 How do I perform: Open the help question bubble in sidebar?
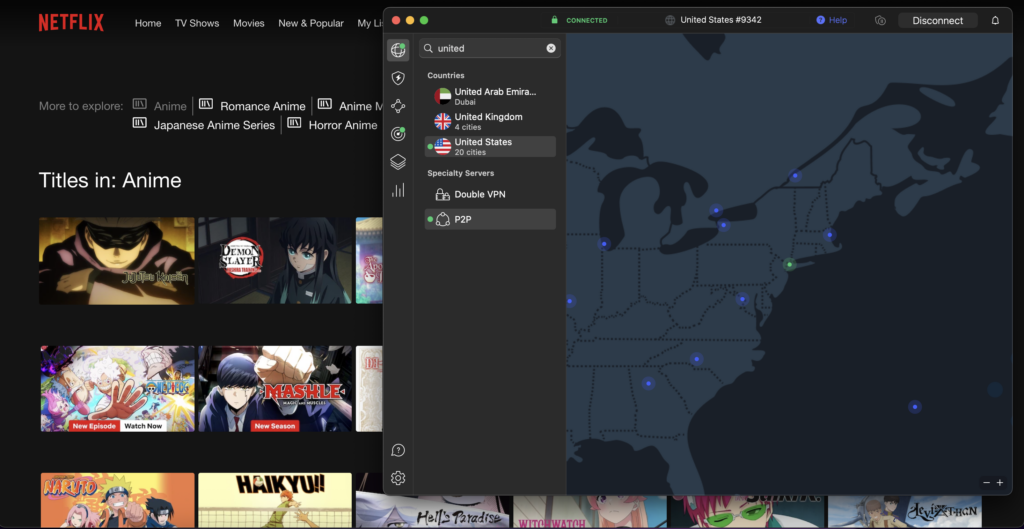pyautogui.click(x=398, y=450)
